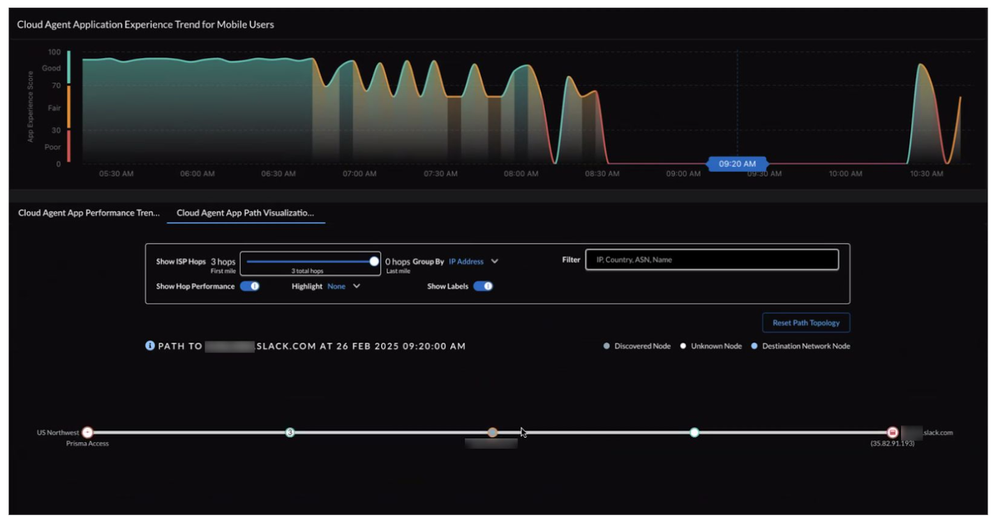
Task: Click the Show ISP Hops slider handle
Action: coord(374,261)
